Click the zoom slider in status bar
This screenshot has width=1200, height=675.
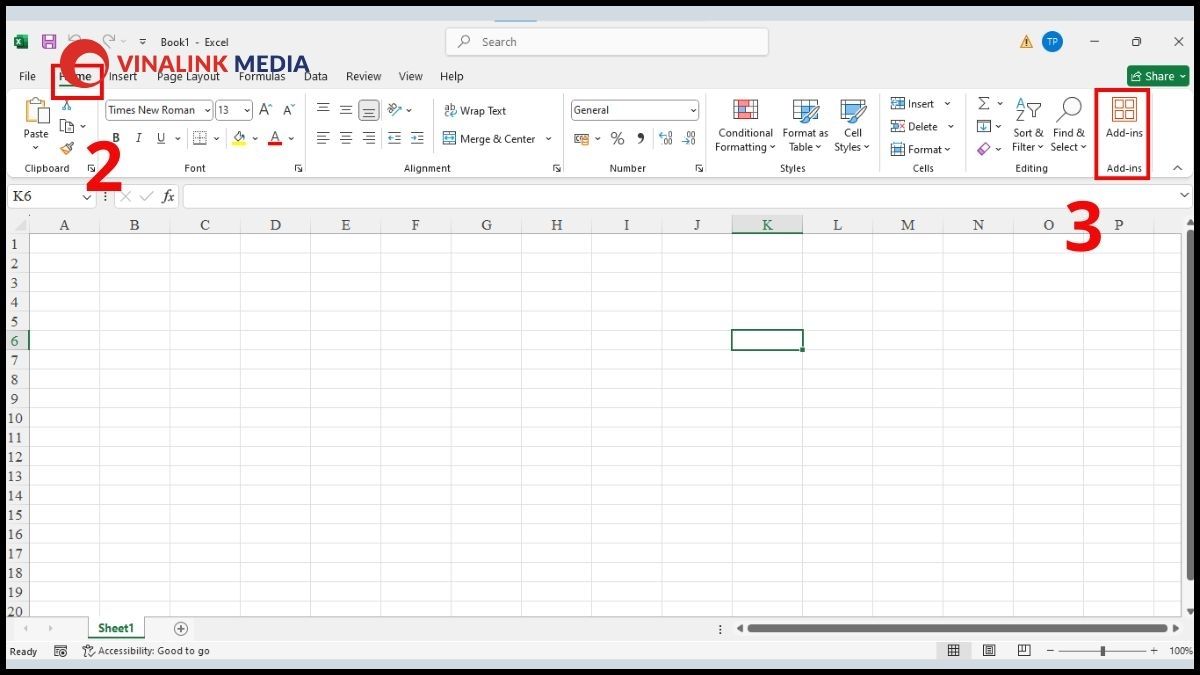click(x=1102, y=651)
